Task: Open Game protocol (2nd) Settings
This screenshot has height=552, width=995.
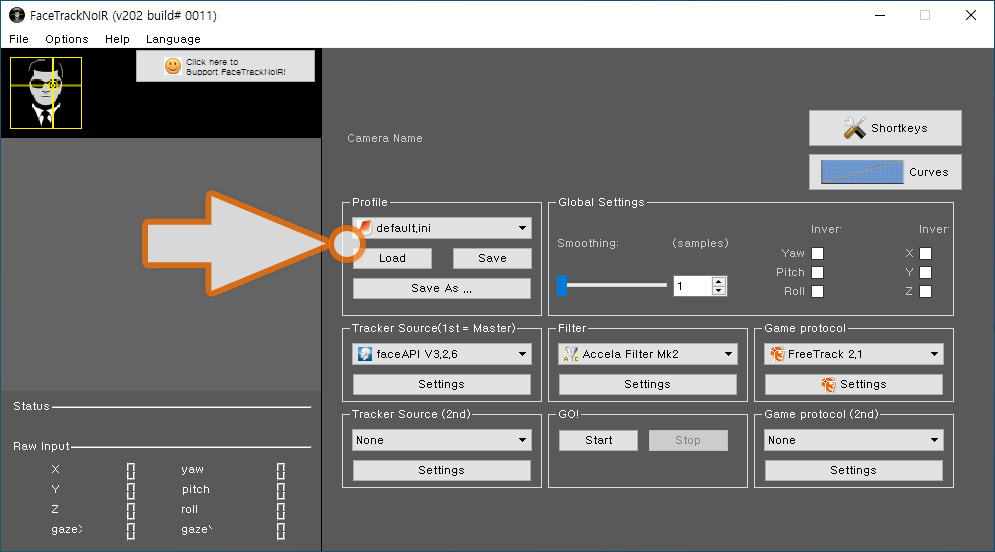Action: [853, 470]
